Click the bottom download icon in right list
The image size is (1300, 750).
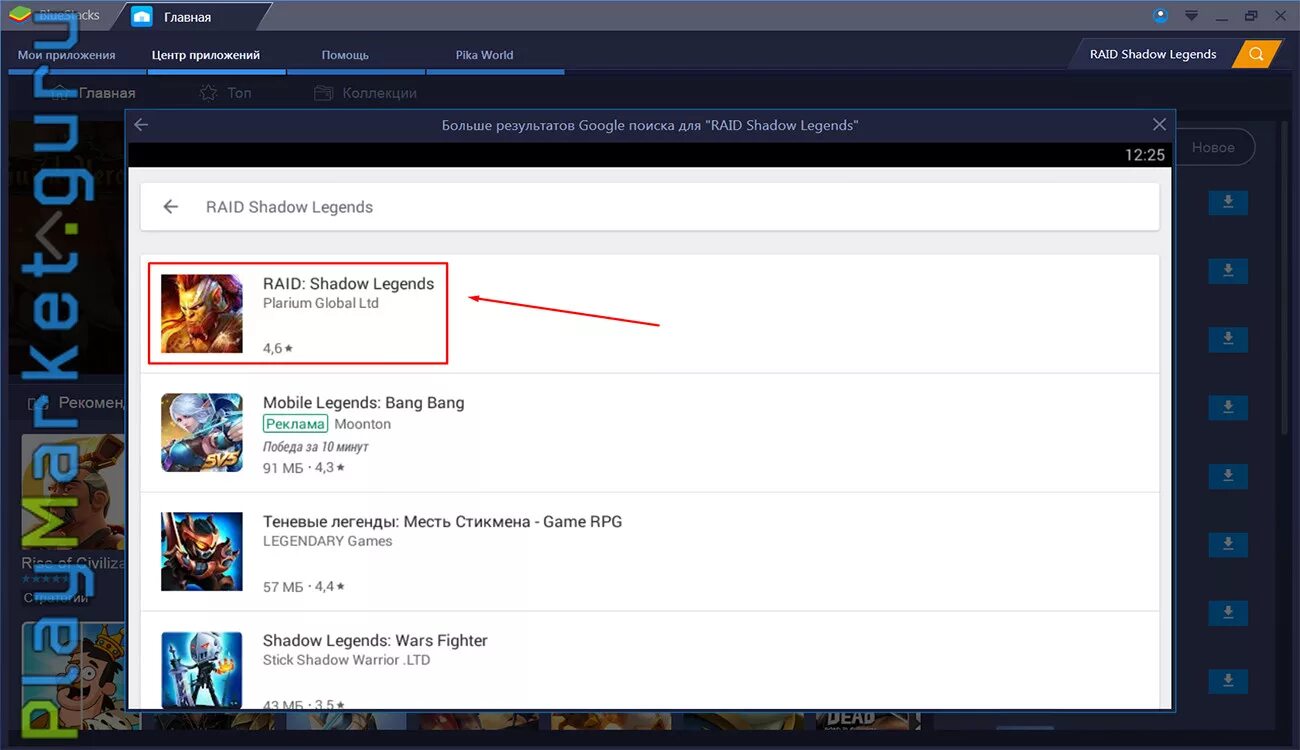click(x=1228, y=681)
